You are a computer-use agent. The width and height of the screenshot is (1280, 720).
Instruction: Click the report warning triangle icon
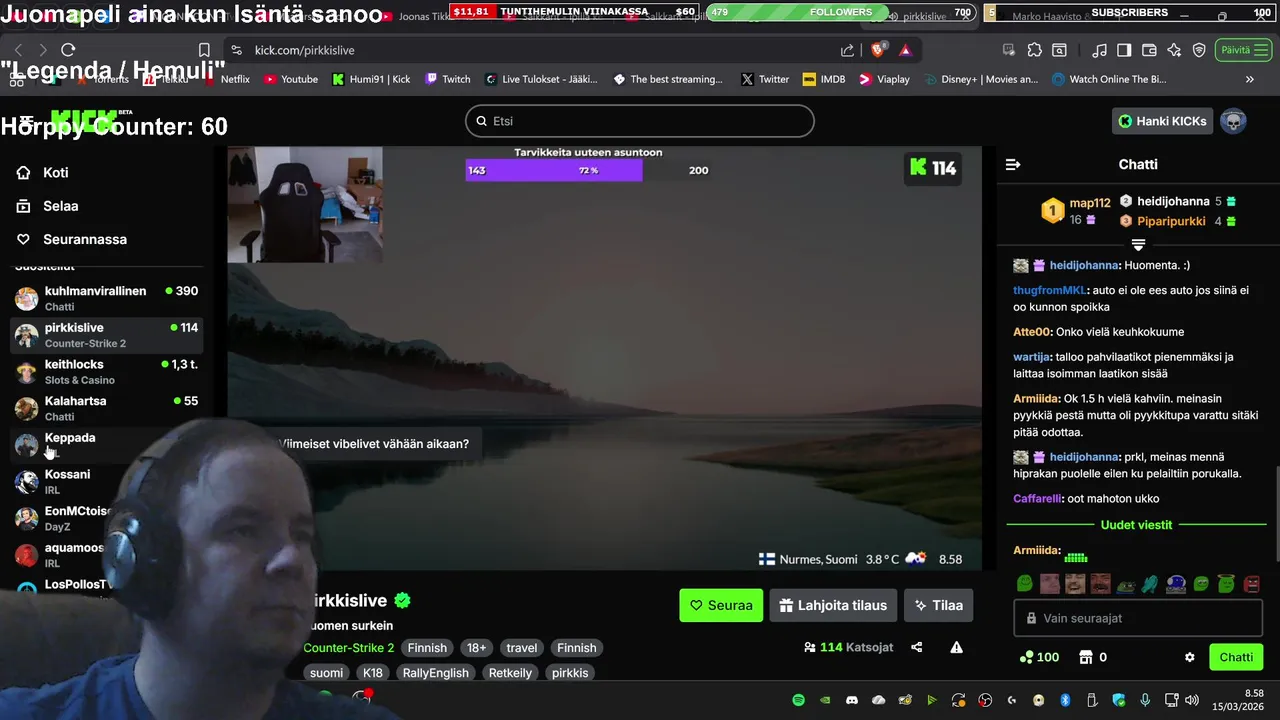(x=956, y=647)
